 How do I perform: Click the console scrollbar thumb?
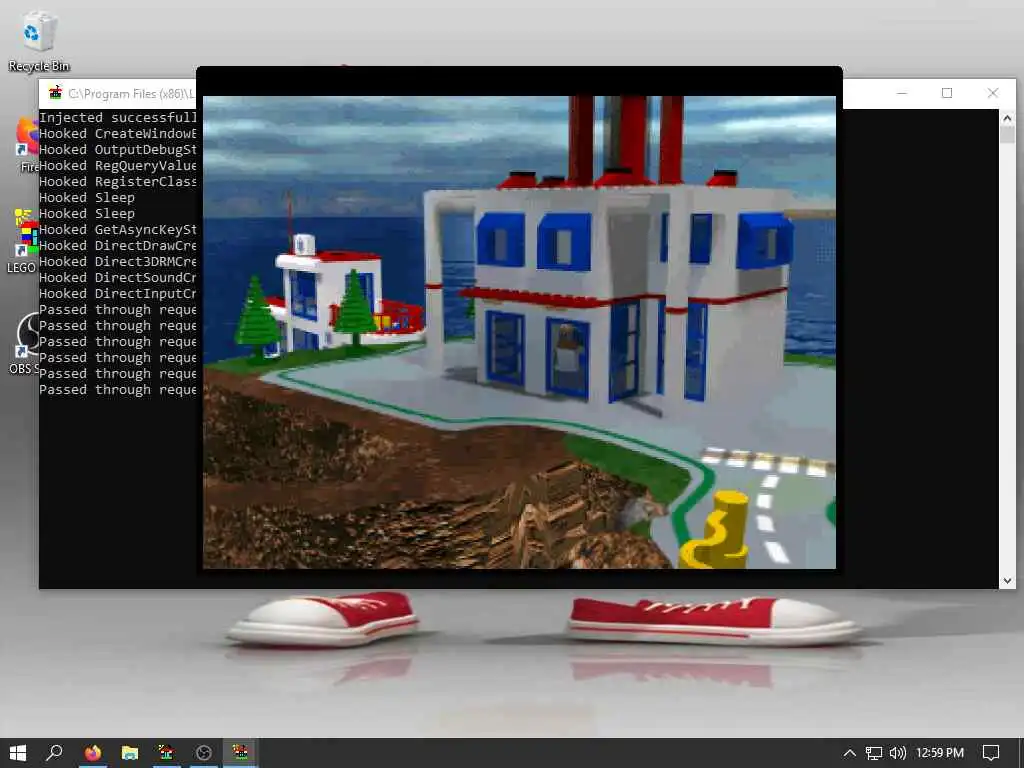[x=1007, y=135]
